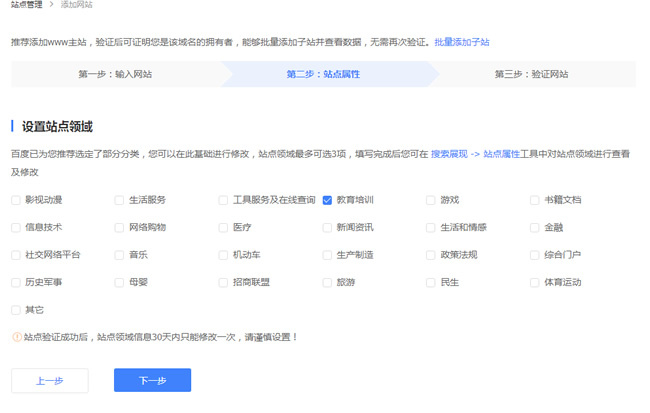Select the 新闻资讯 checkbox
Screen dimensions: 650x413
coord(327,227)
